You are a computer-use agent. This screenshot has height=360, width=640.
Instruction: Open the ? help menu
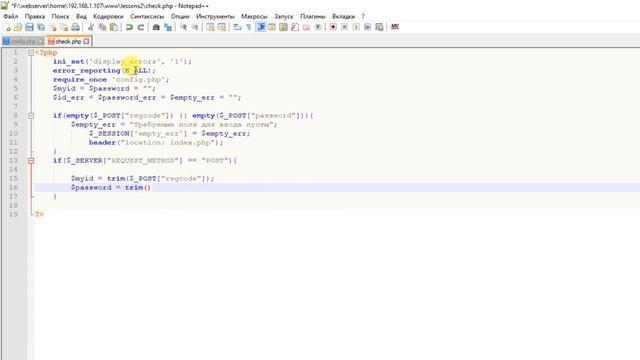coord(363,16)
